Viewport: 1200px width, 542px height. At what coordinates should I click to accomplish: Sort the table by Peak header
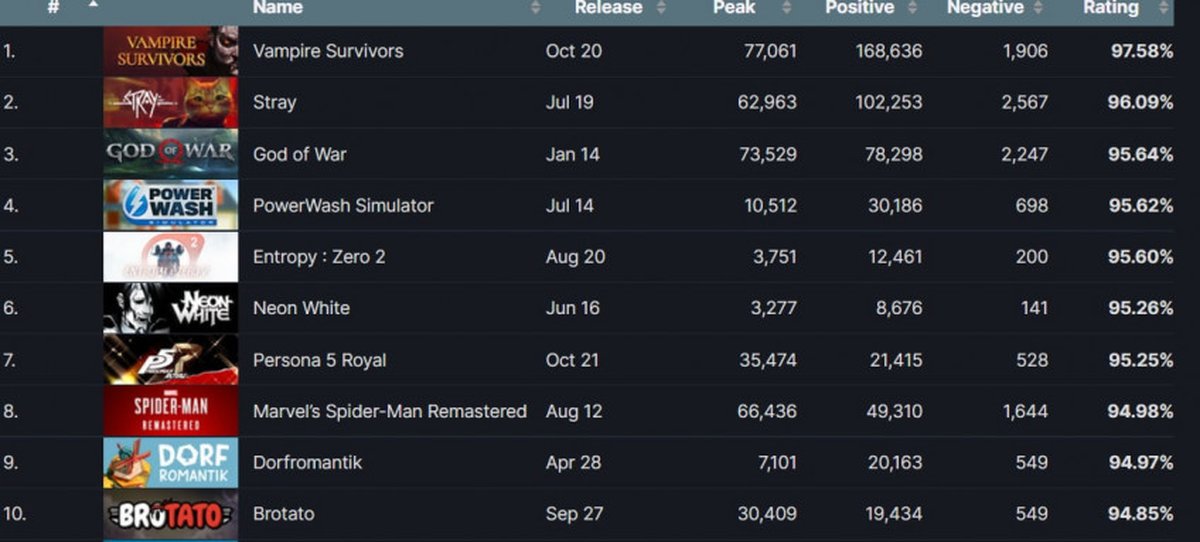pos(734,8)
